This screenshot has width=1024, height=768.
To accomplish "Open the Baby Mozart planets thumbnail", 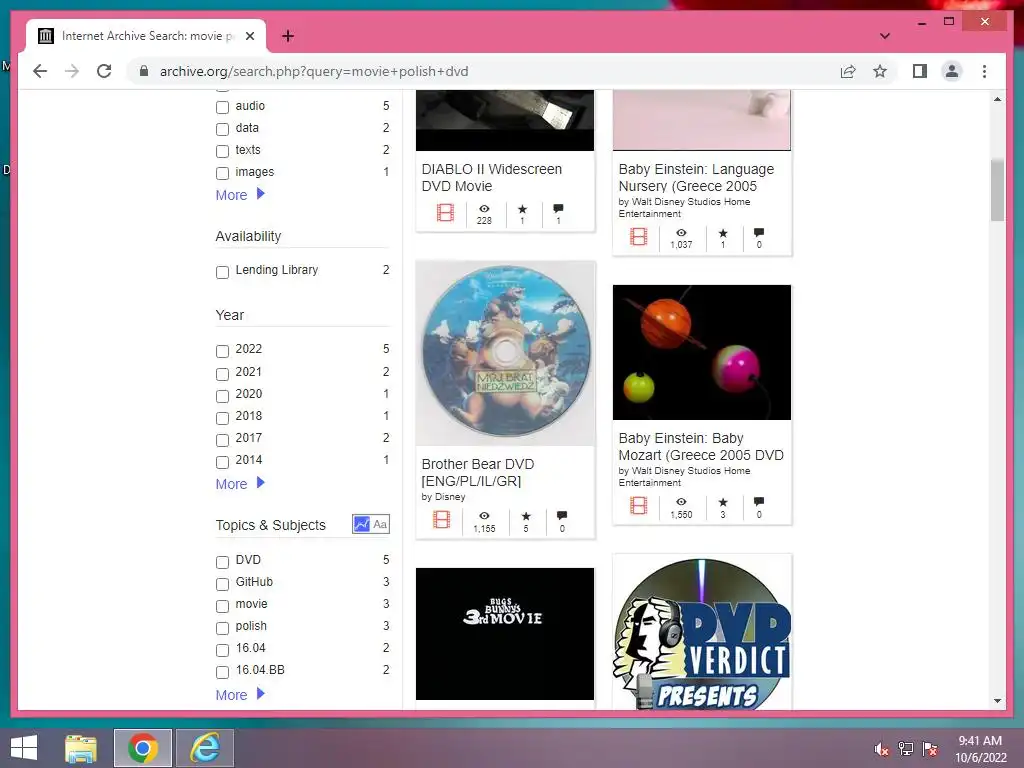I will pos(702,352).
